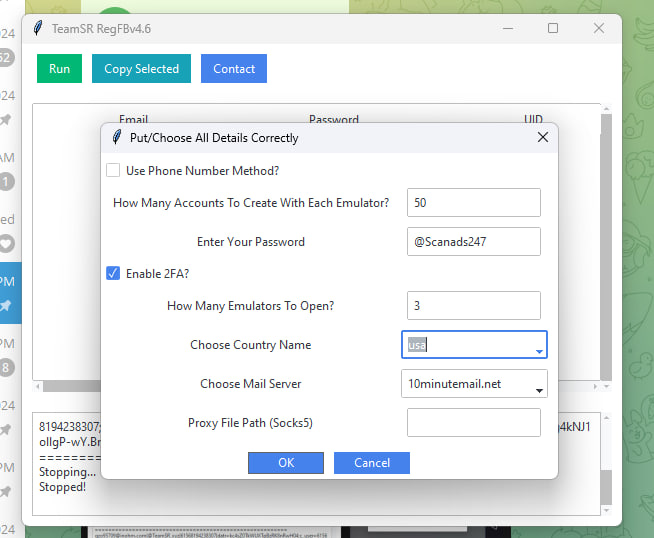Click the feather icon in the dialog title

pyautogui.click(x=116, y=138)
